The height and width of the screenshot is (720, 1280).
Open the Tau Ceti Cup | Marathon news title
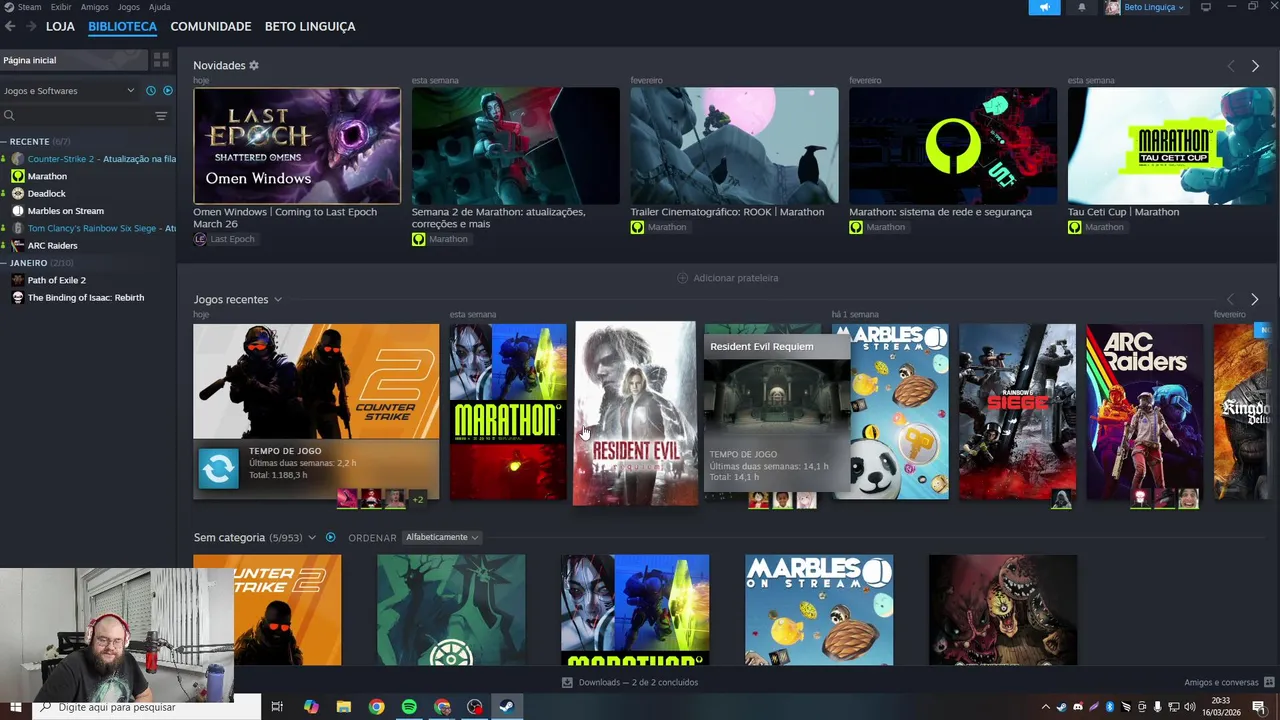click(1123, 212)
